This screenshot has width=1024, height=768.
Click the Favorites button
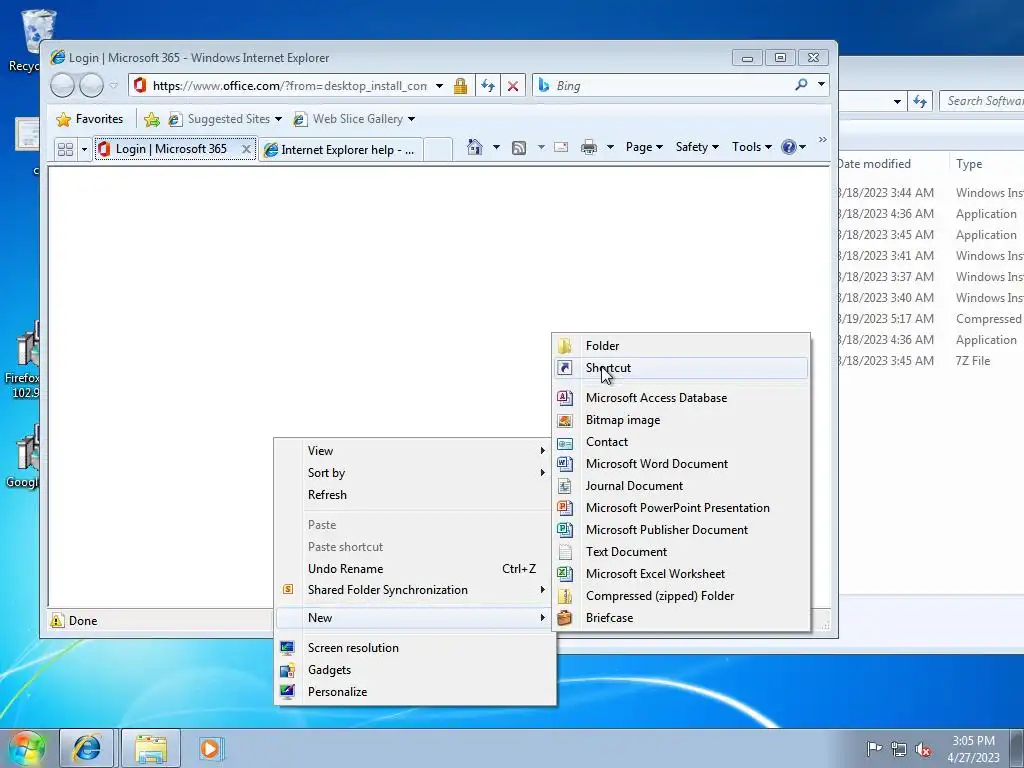pos(90,119)
